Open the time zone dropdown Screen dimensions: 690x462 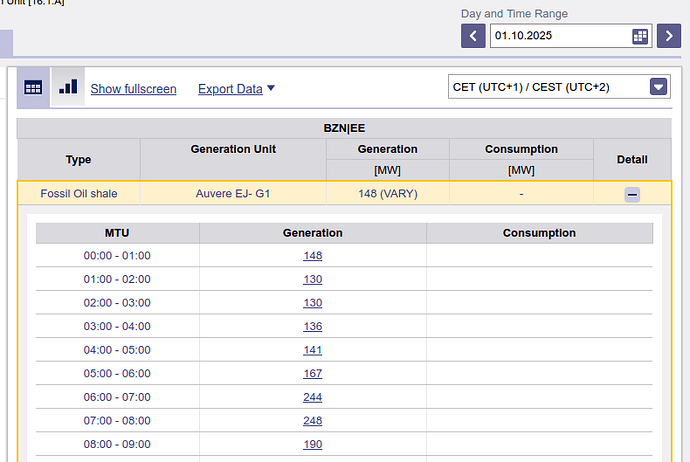pos(559,87)
